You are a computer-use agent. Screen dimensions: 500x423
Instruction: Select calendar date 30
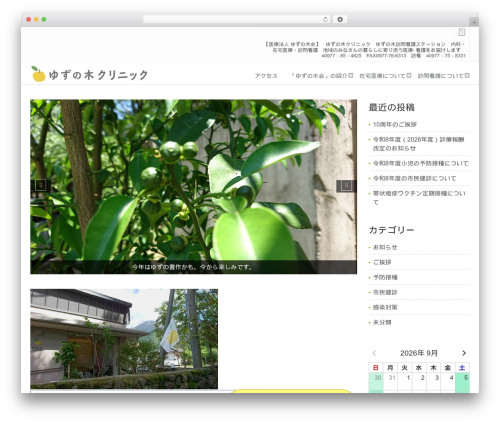tap(376, 381)
